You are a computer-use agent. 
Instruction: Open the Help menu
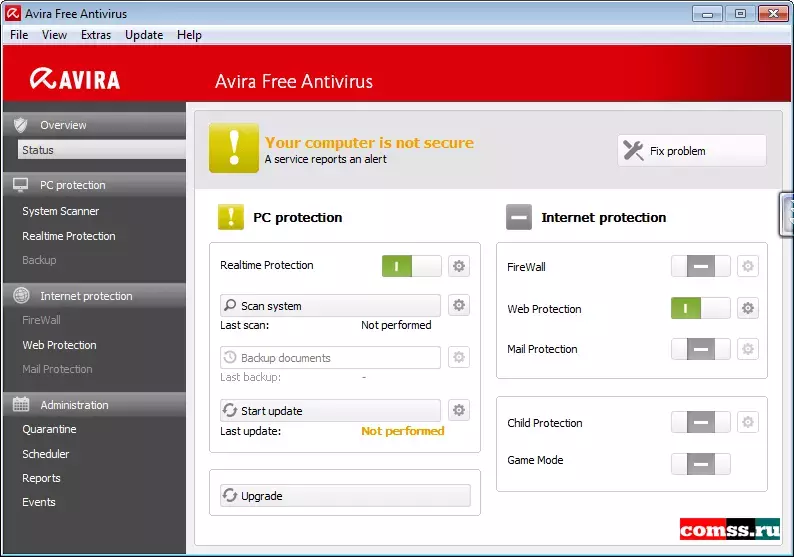[x=189, y=35]
